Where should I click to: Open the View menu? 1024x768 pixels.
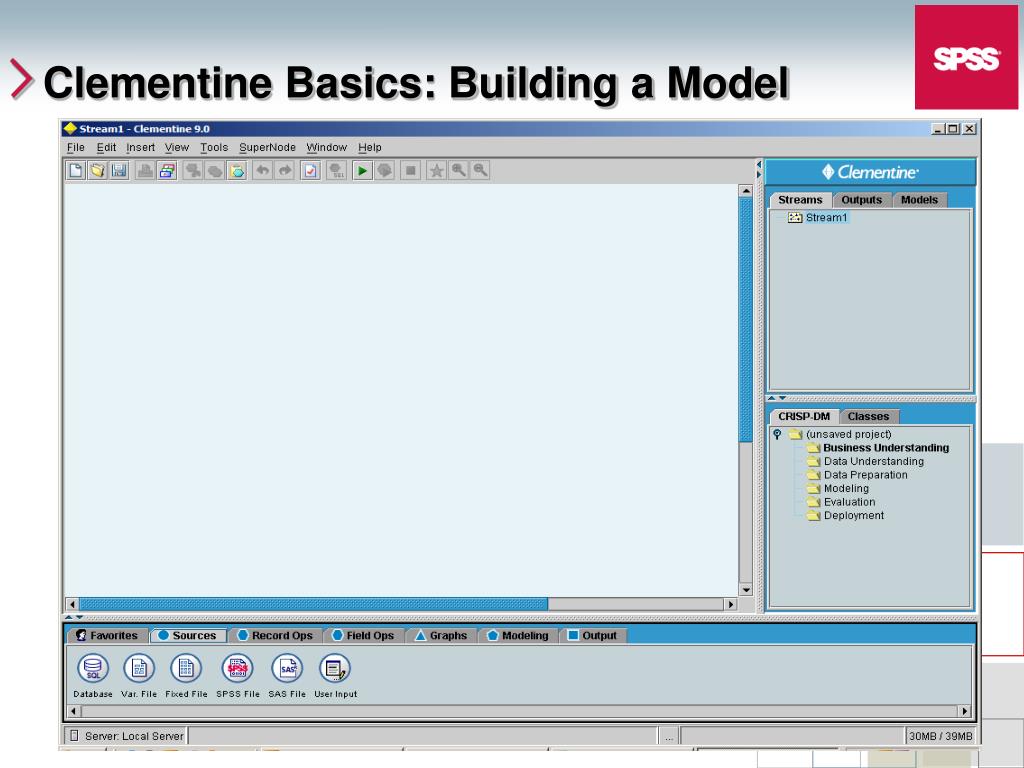[177, 148]
